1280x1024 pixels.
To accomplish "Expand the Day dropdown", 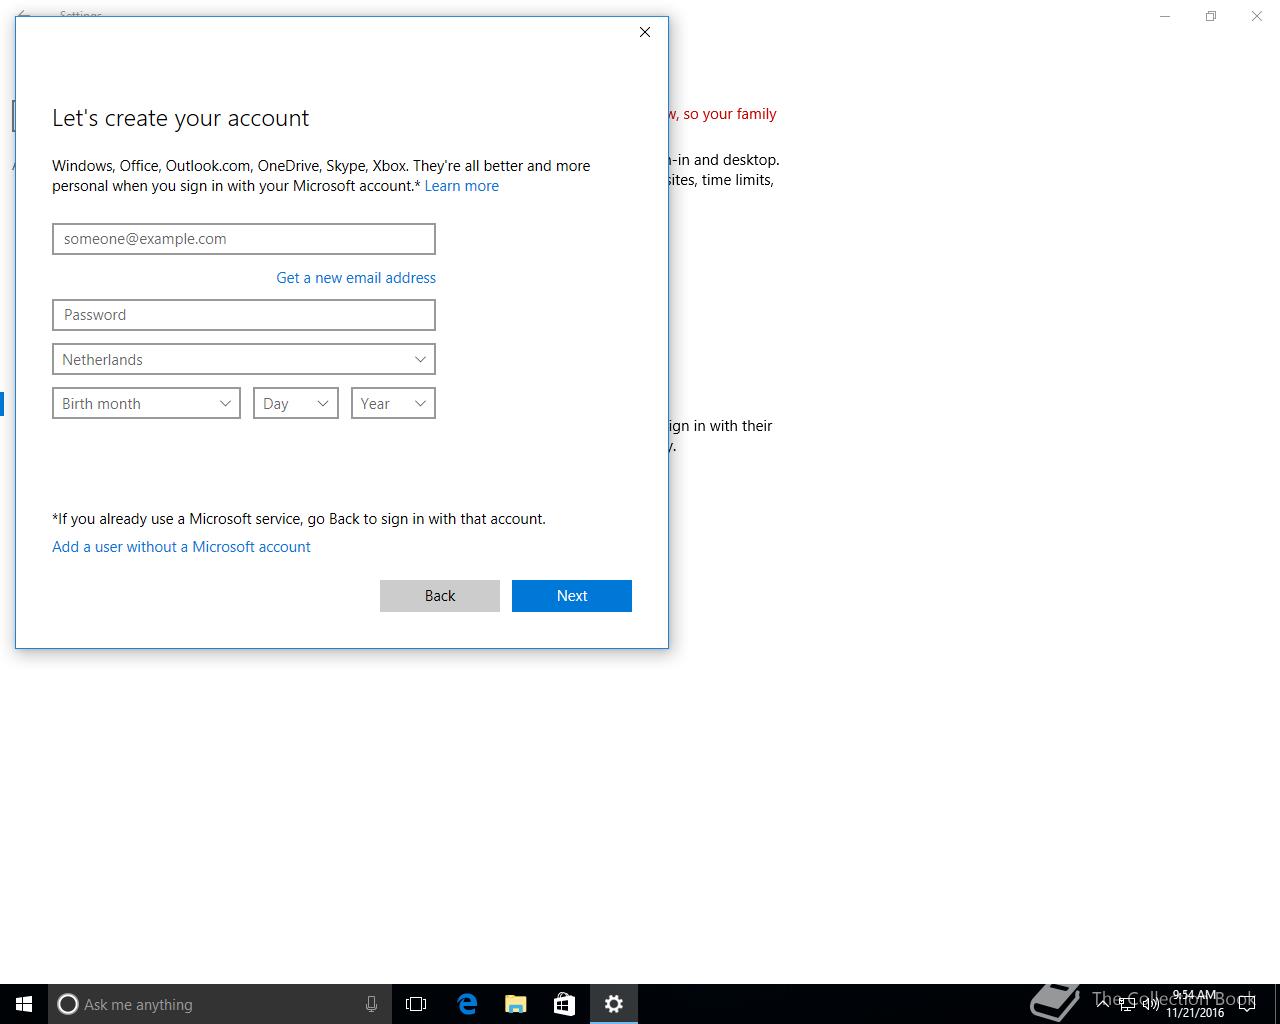I will click(x=296, y=403).
